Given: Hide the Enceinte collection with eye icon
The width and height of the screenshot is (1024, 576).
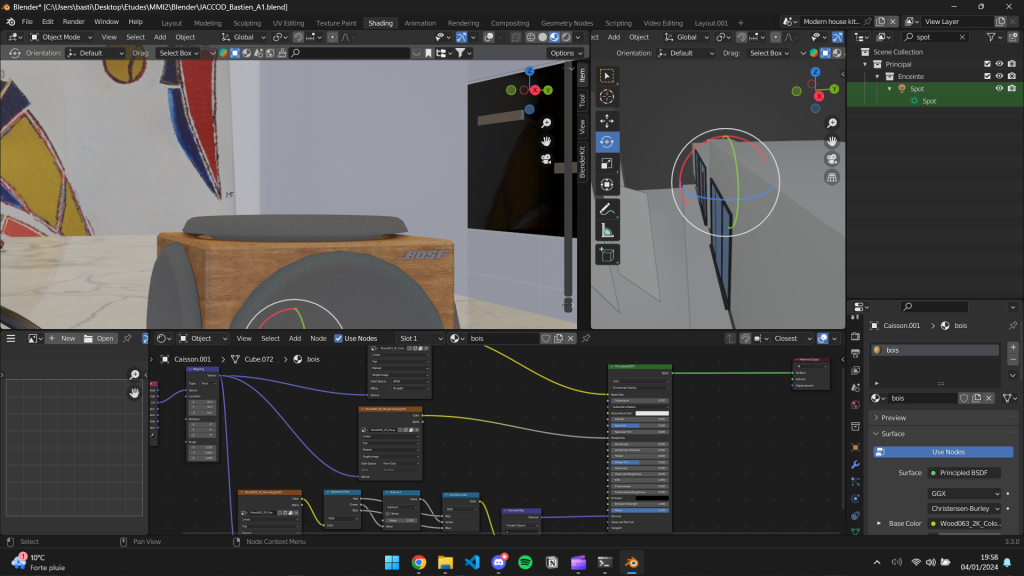Looking at the screenshot, I should [x=999, y=76].
